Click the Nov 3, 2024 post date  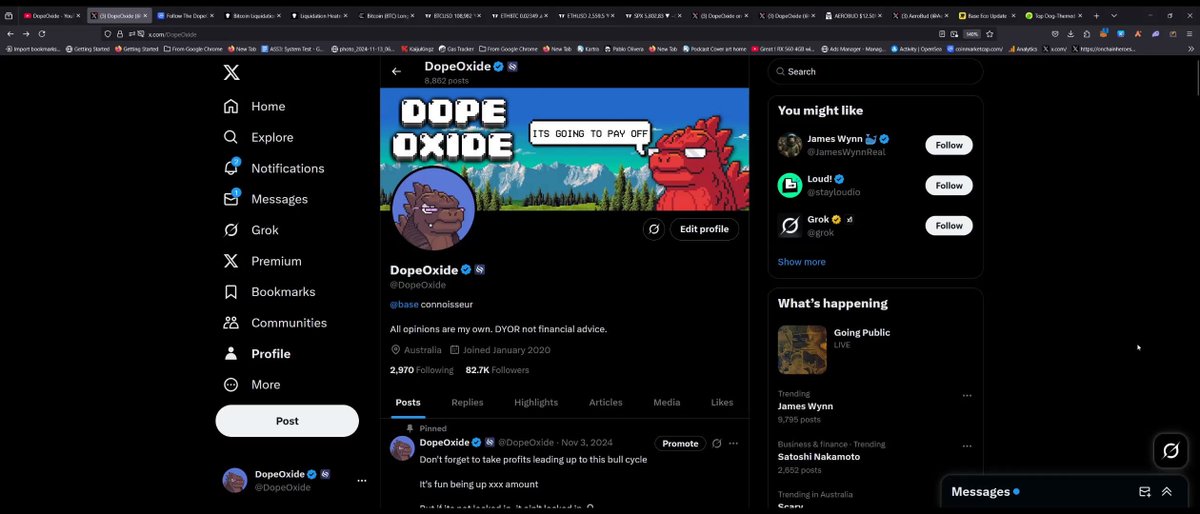pos(588,442)
